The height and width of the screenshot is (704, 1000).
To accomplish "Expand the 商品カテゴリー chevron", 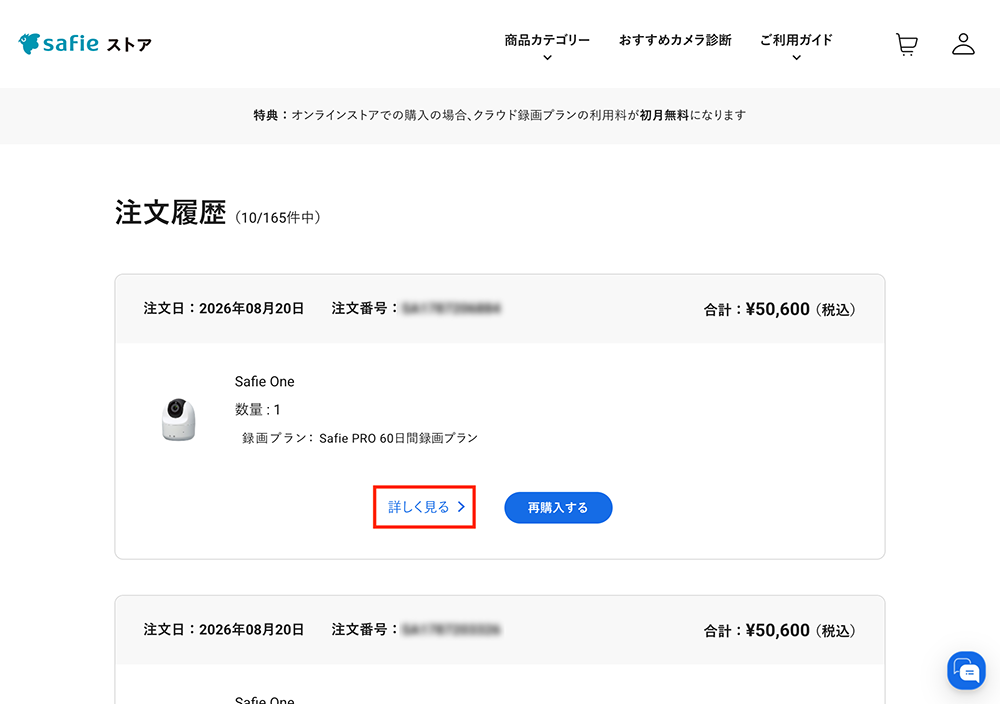I will [547, 58].
